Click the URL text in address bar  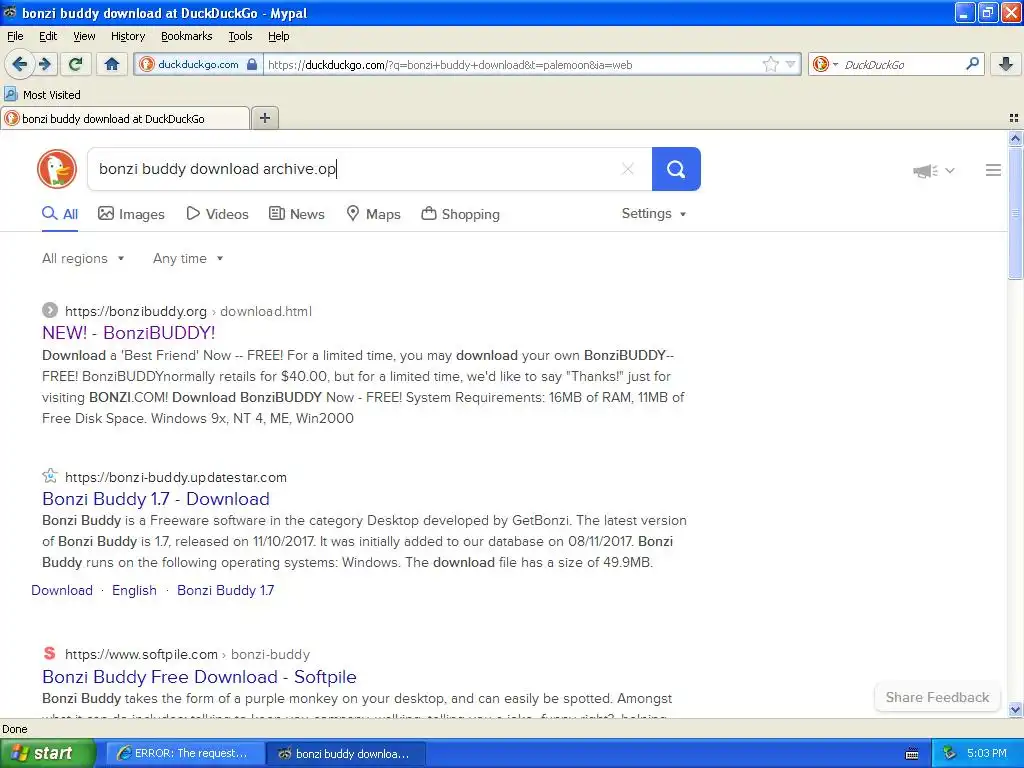coord(450,65)
